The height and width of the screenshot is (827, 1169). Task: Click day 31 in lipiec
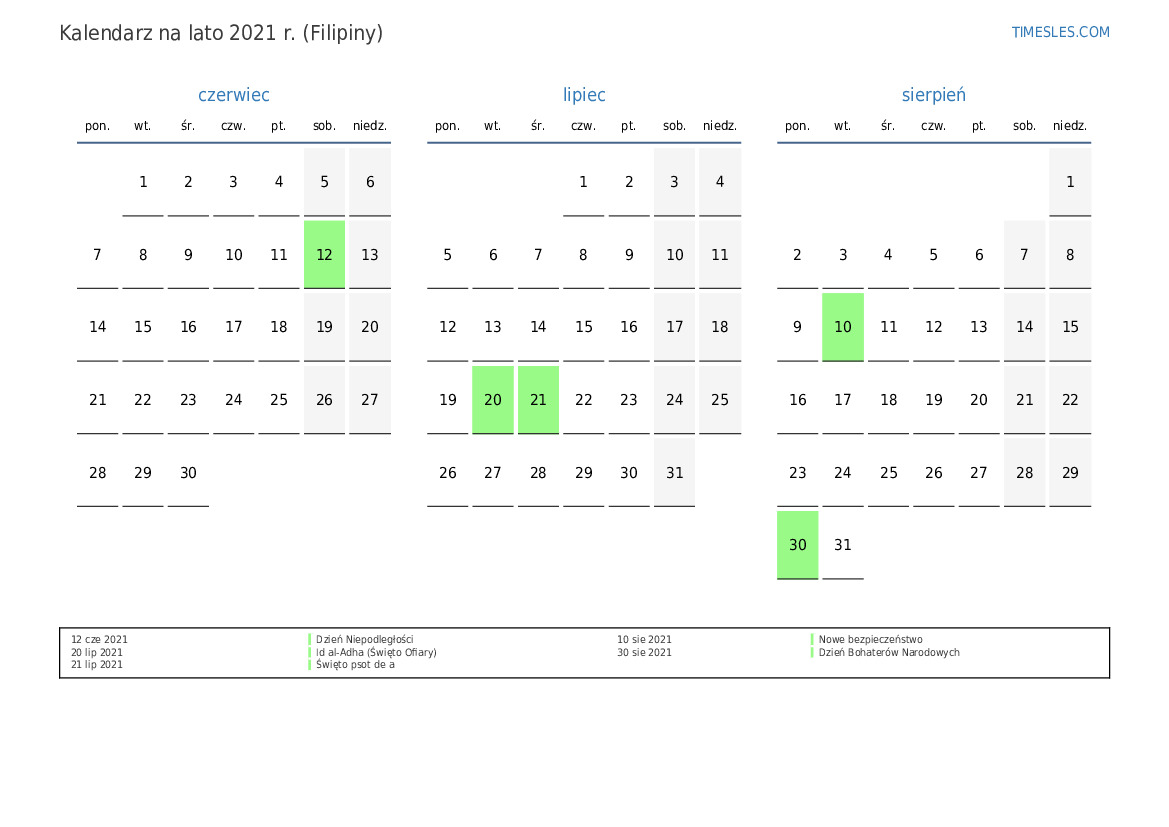coord(675,473)
